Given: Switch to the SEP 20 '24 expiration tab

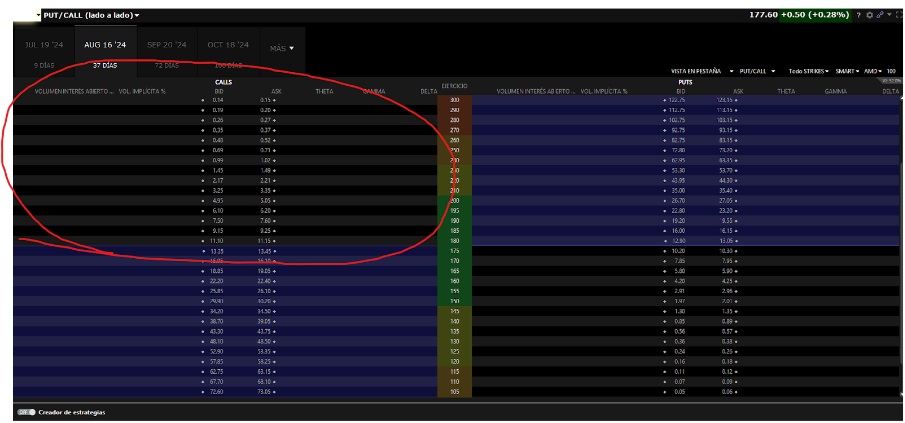Looking at the screenshot, I should 169,45.
